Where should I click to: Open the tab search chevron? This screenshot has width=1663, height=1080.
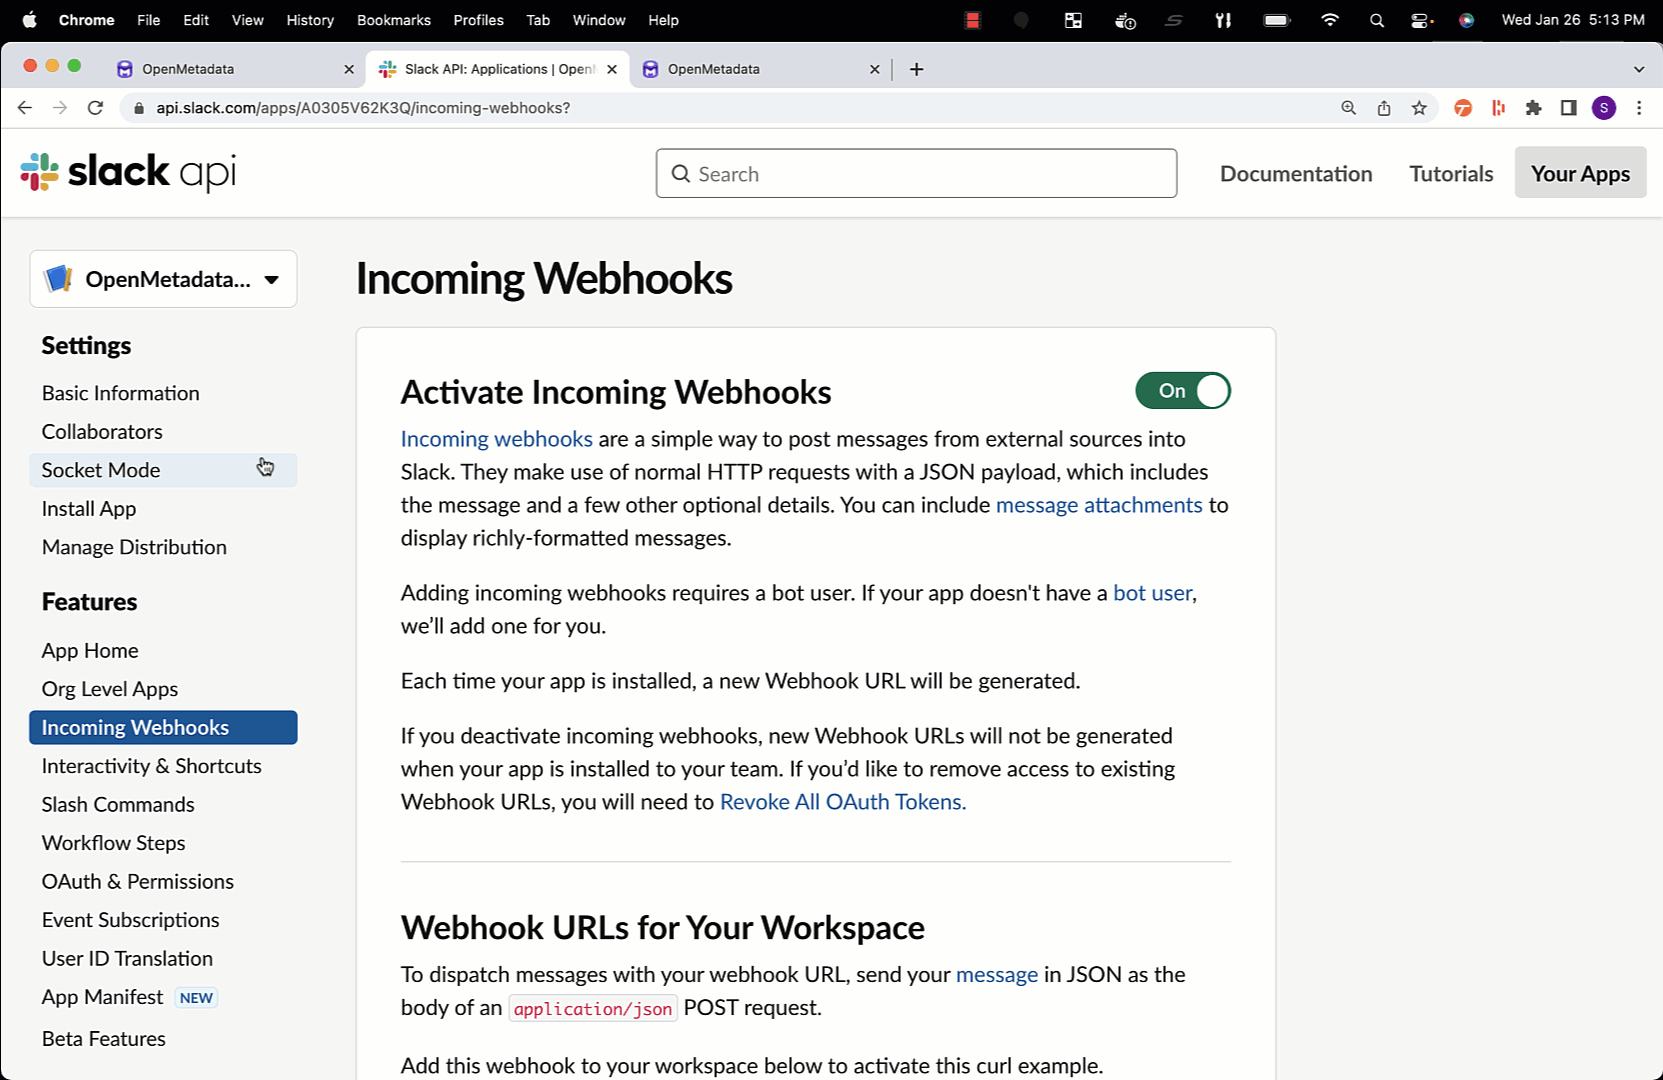click(1638, 68)
